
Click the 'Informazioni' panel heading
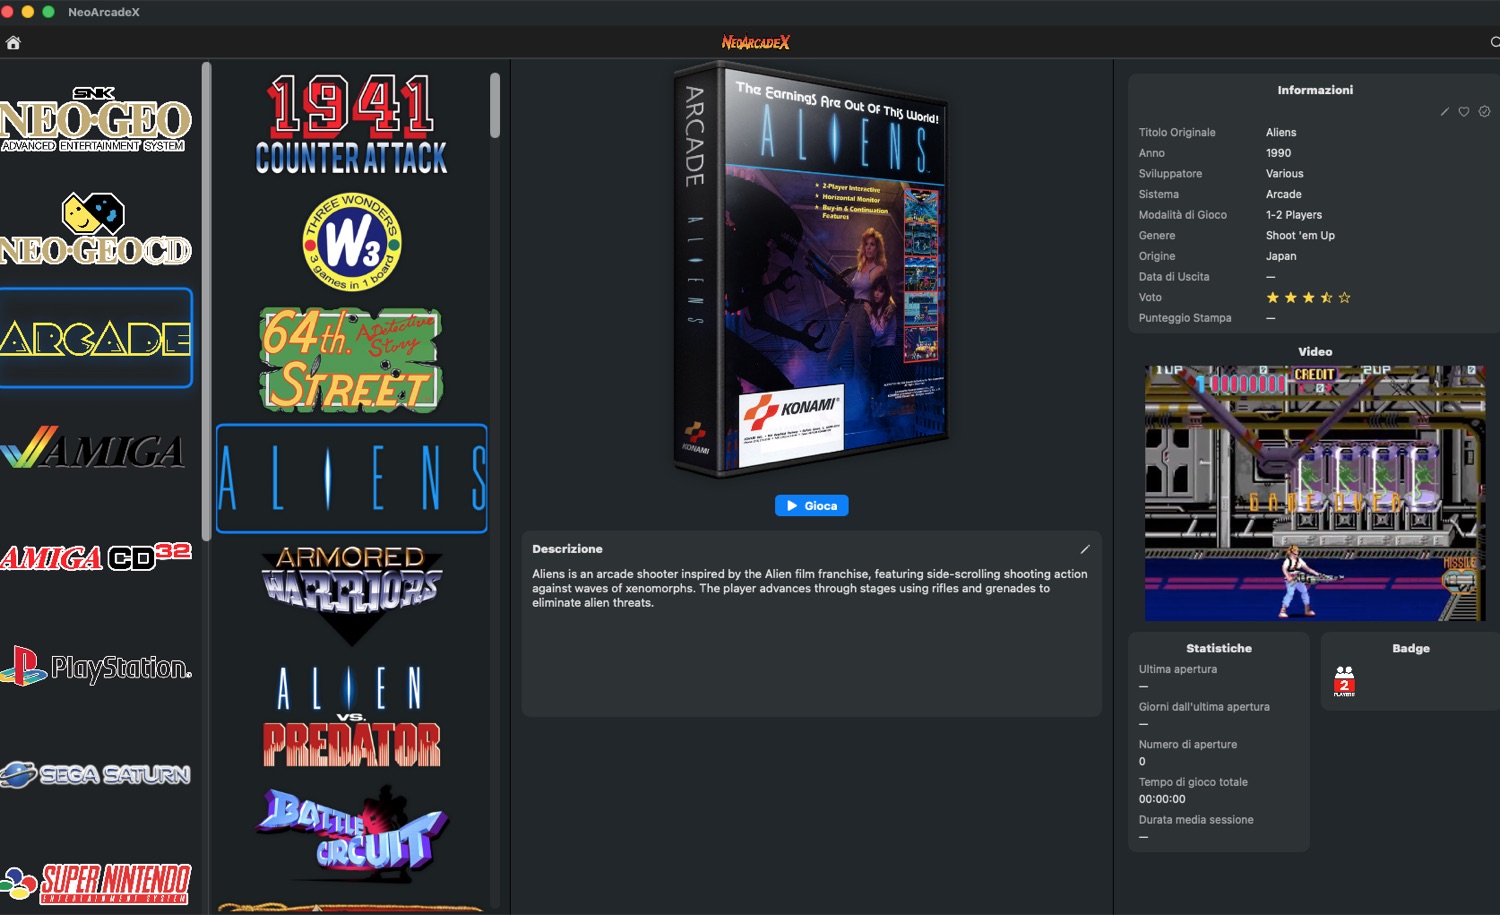click(1315, 90)
